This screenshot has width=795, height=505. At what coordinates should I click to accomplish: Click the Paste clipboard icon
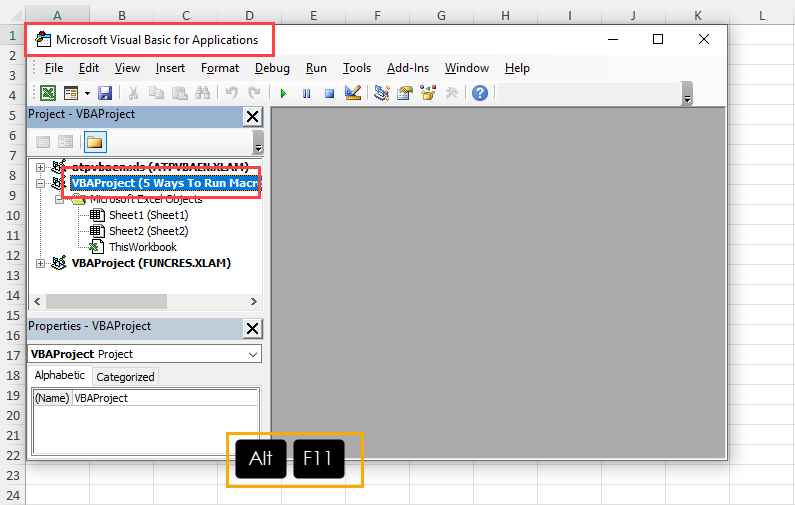179,93
